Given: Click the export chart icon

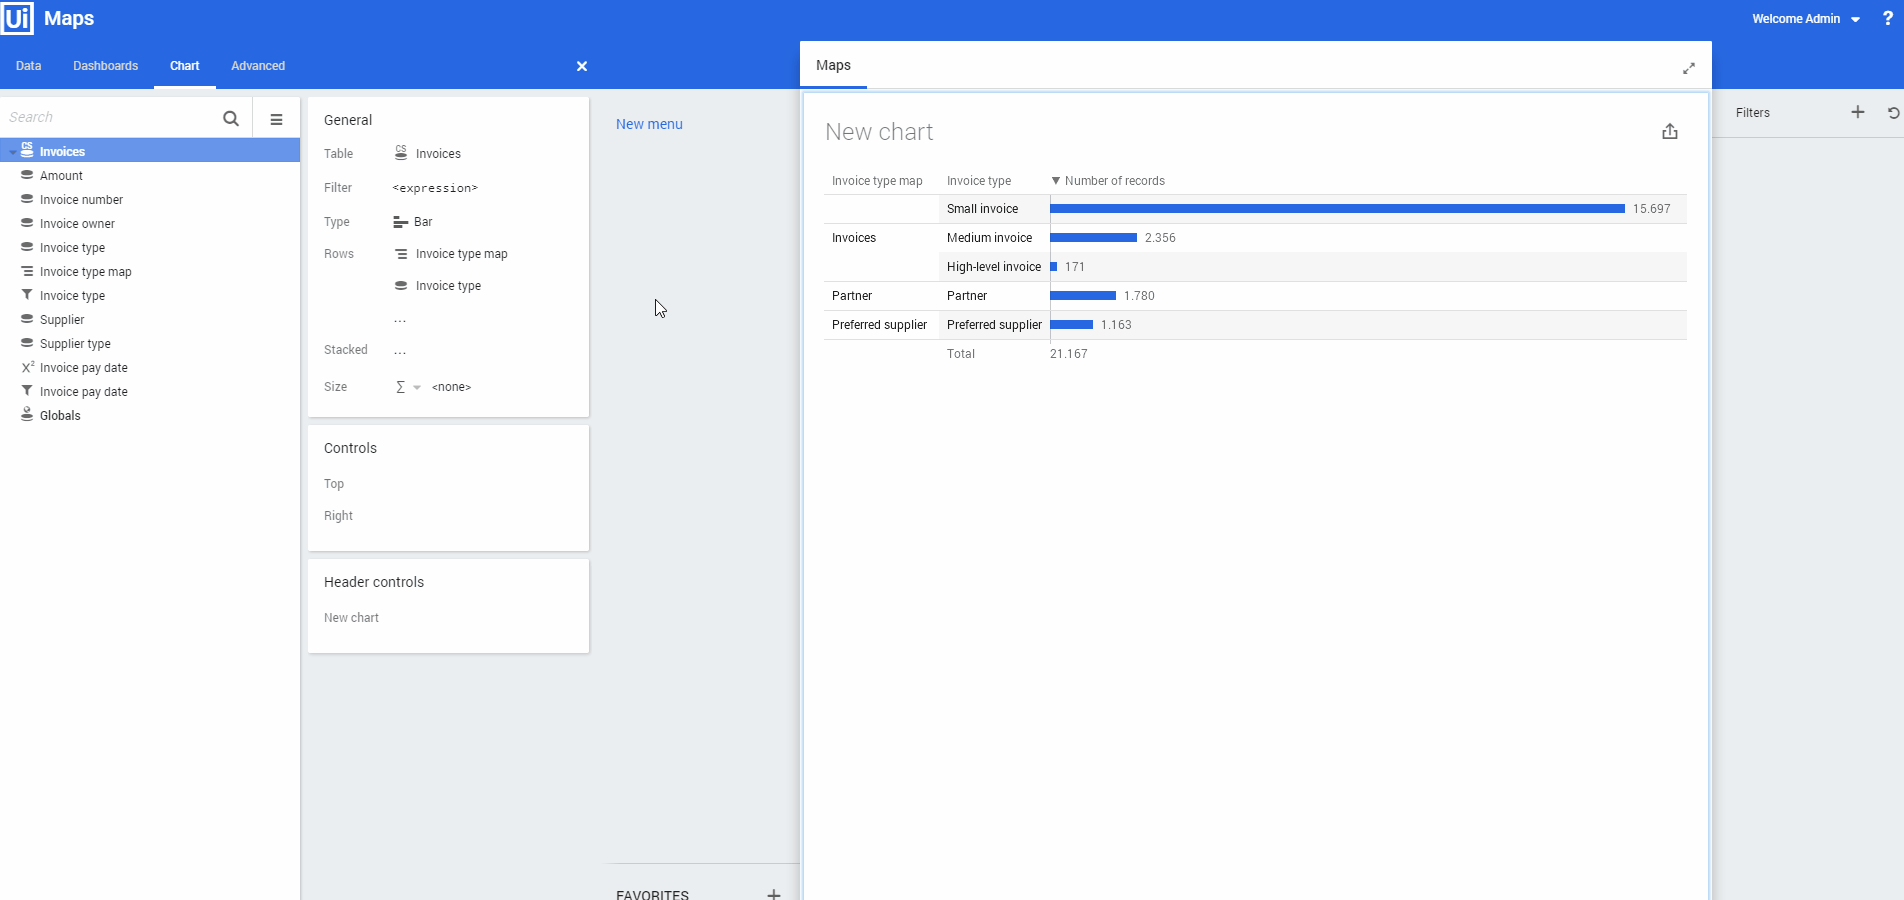Looking at the screenshot, I should (x=1669, y=132).
